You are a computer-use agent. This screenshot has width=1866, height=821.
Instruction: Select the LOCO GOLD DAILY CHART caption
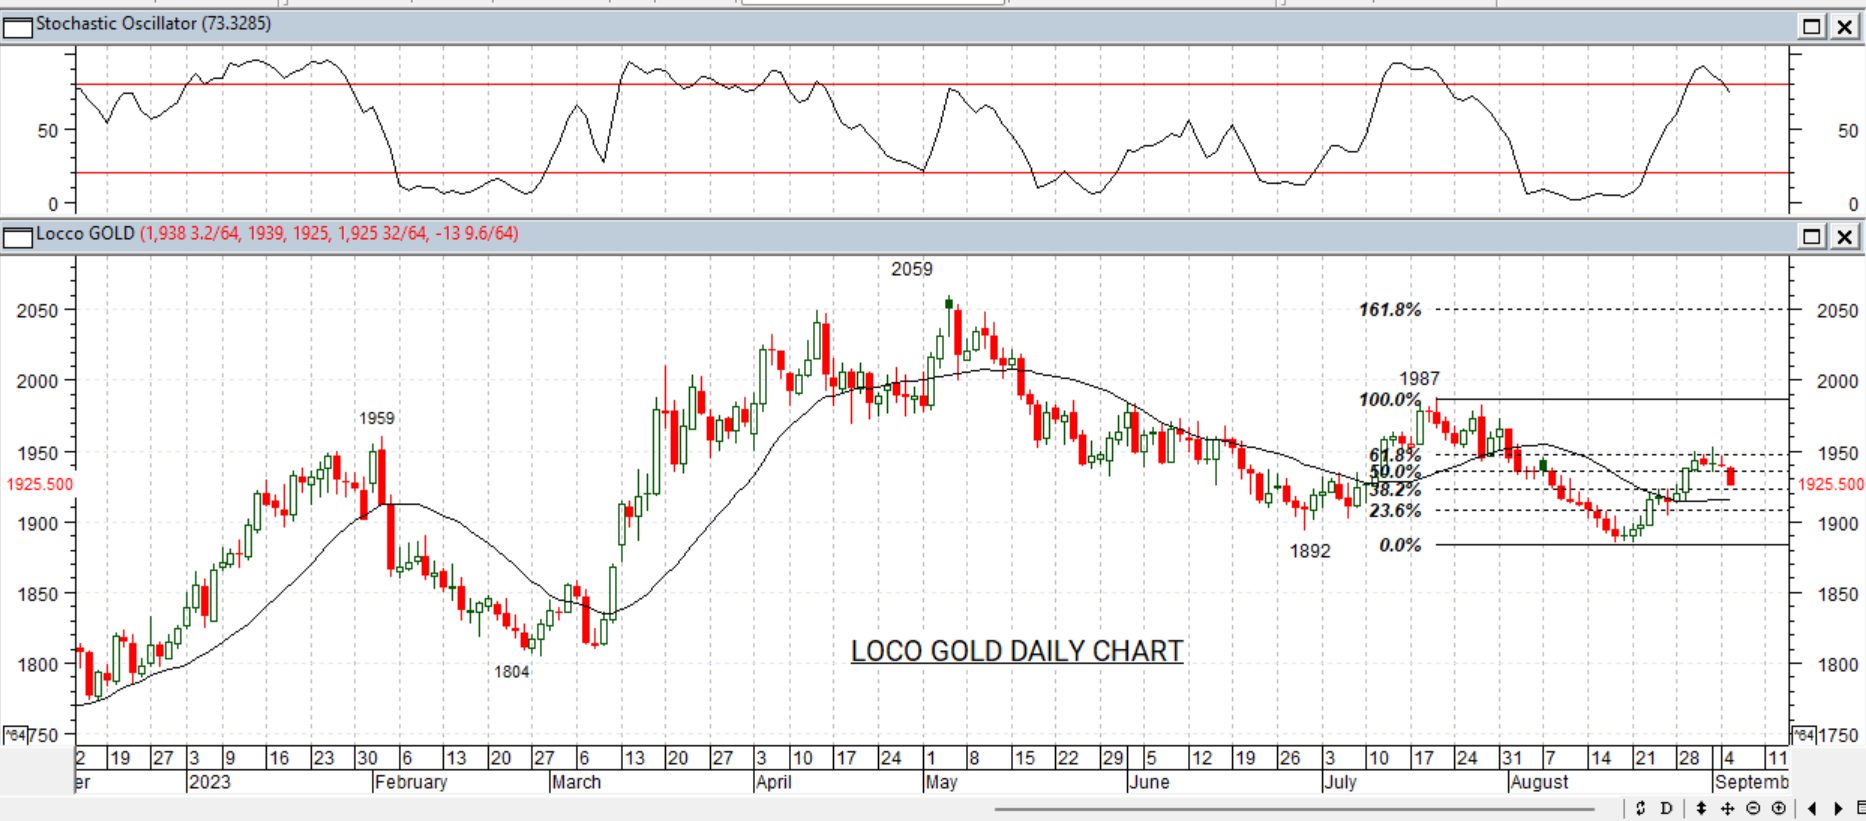(1017, 651)
